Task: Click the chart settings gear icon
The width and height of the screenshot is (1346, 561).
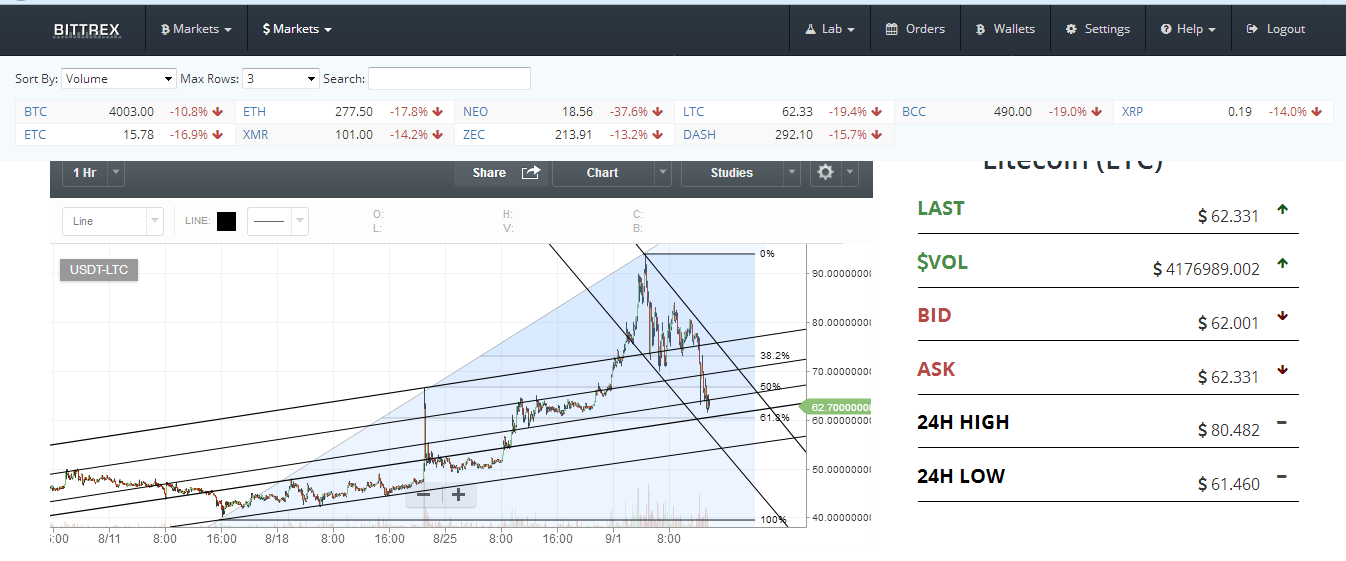Action: [825, 172]
